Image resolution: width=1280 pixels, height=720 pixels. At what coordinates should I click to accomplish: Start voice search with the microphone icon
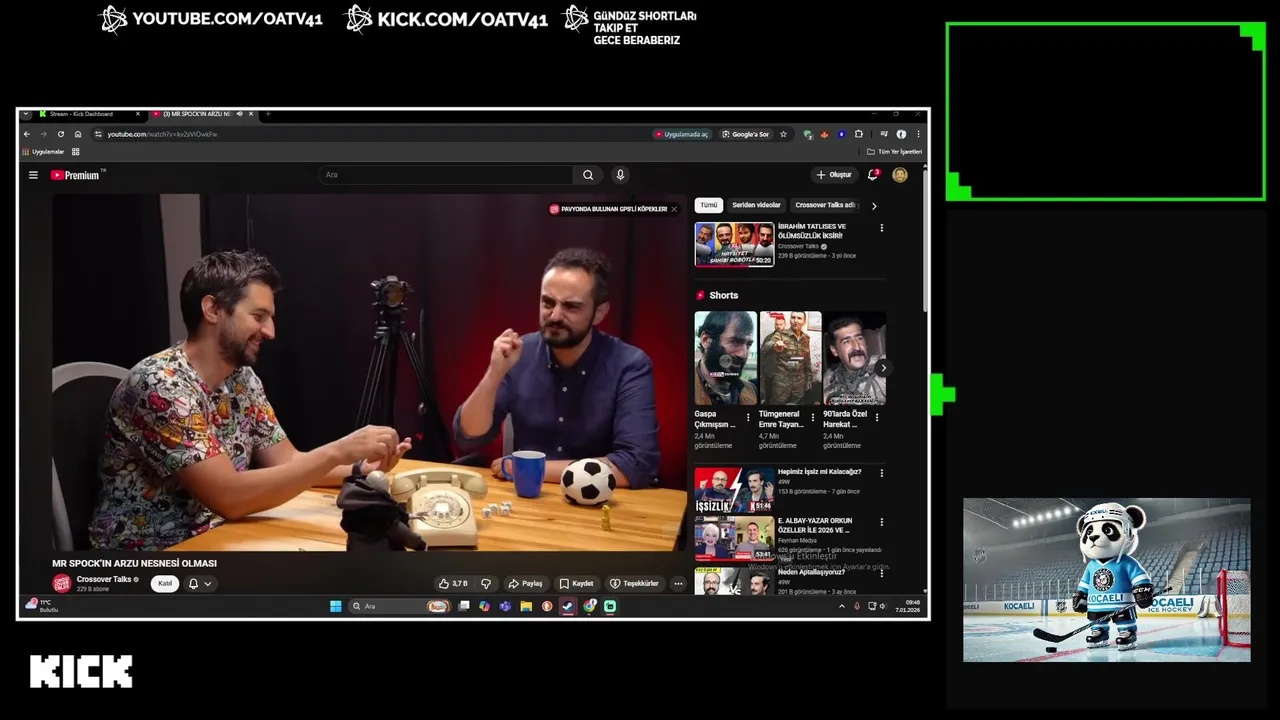[x=620, y=175]
